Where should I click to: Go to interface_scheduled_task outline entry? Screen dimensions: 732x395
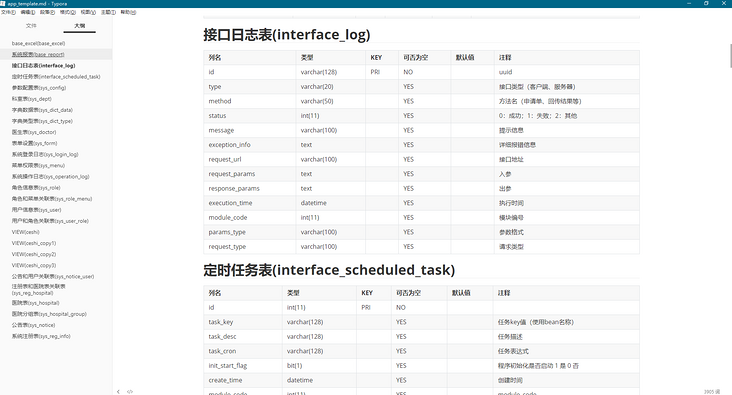(56, 77)
